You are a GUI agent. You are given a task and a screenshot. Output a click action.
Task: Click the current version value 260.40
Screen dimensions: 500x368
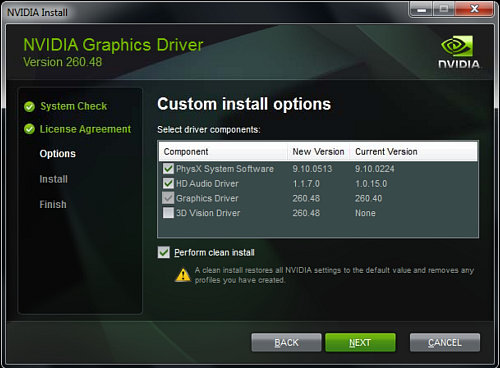368,198
